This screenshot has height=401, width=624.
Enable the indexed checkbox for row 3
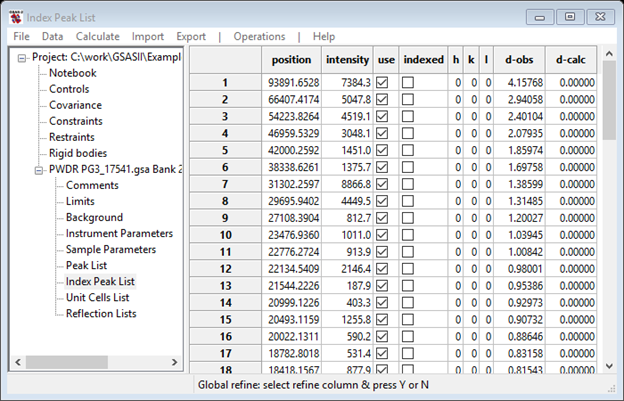click(408, 115)
